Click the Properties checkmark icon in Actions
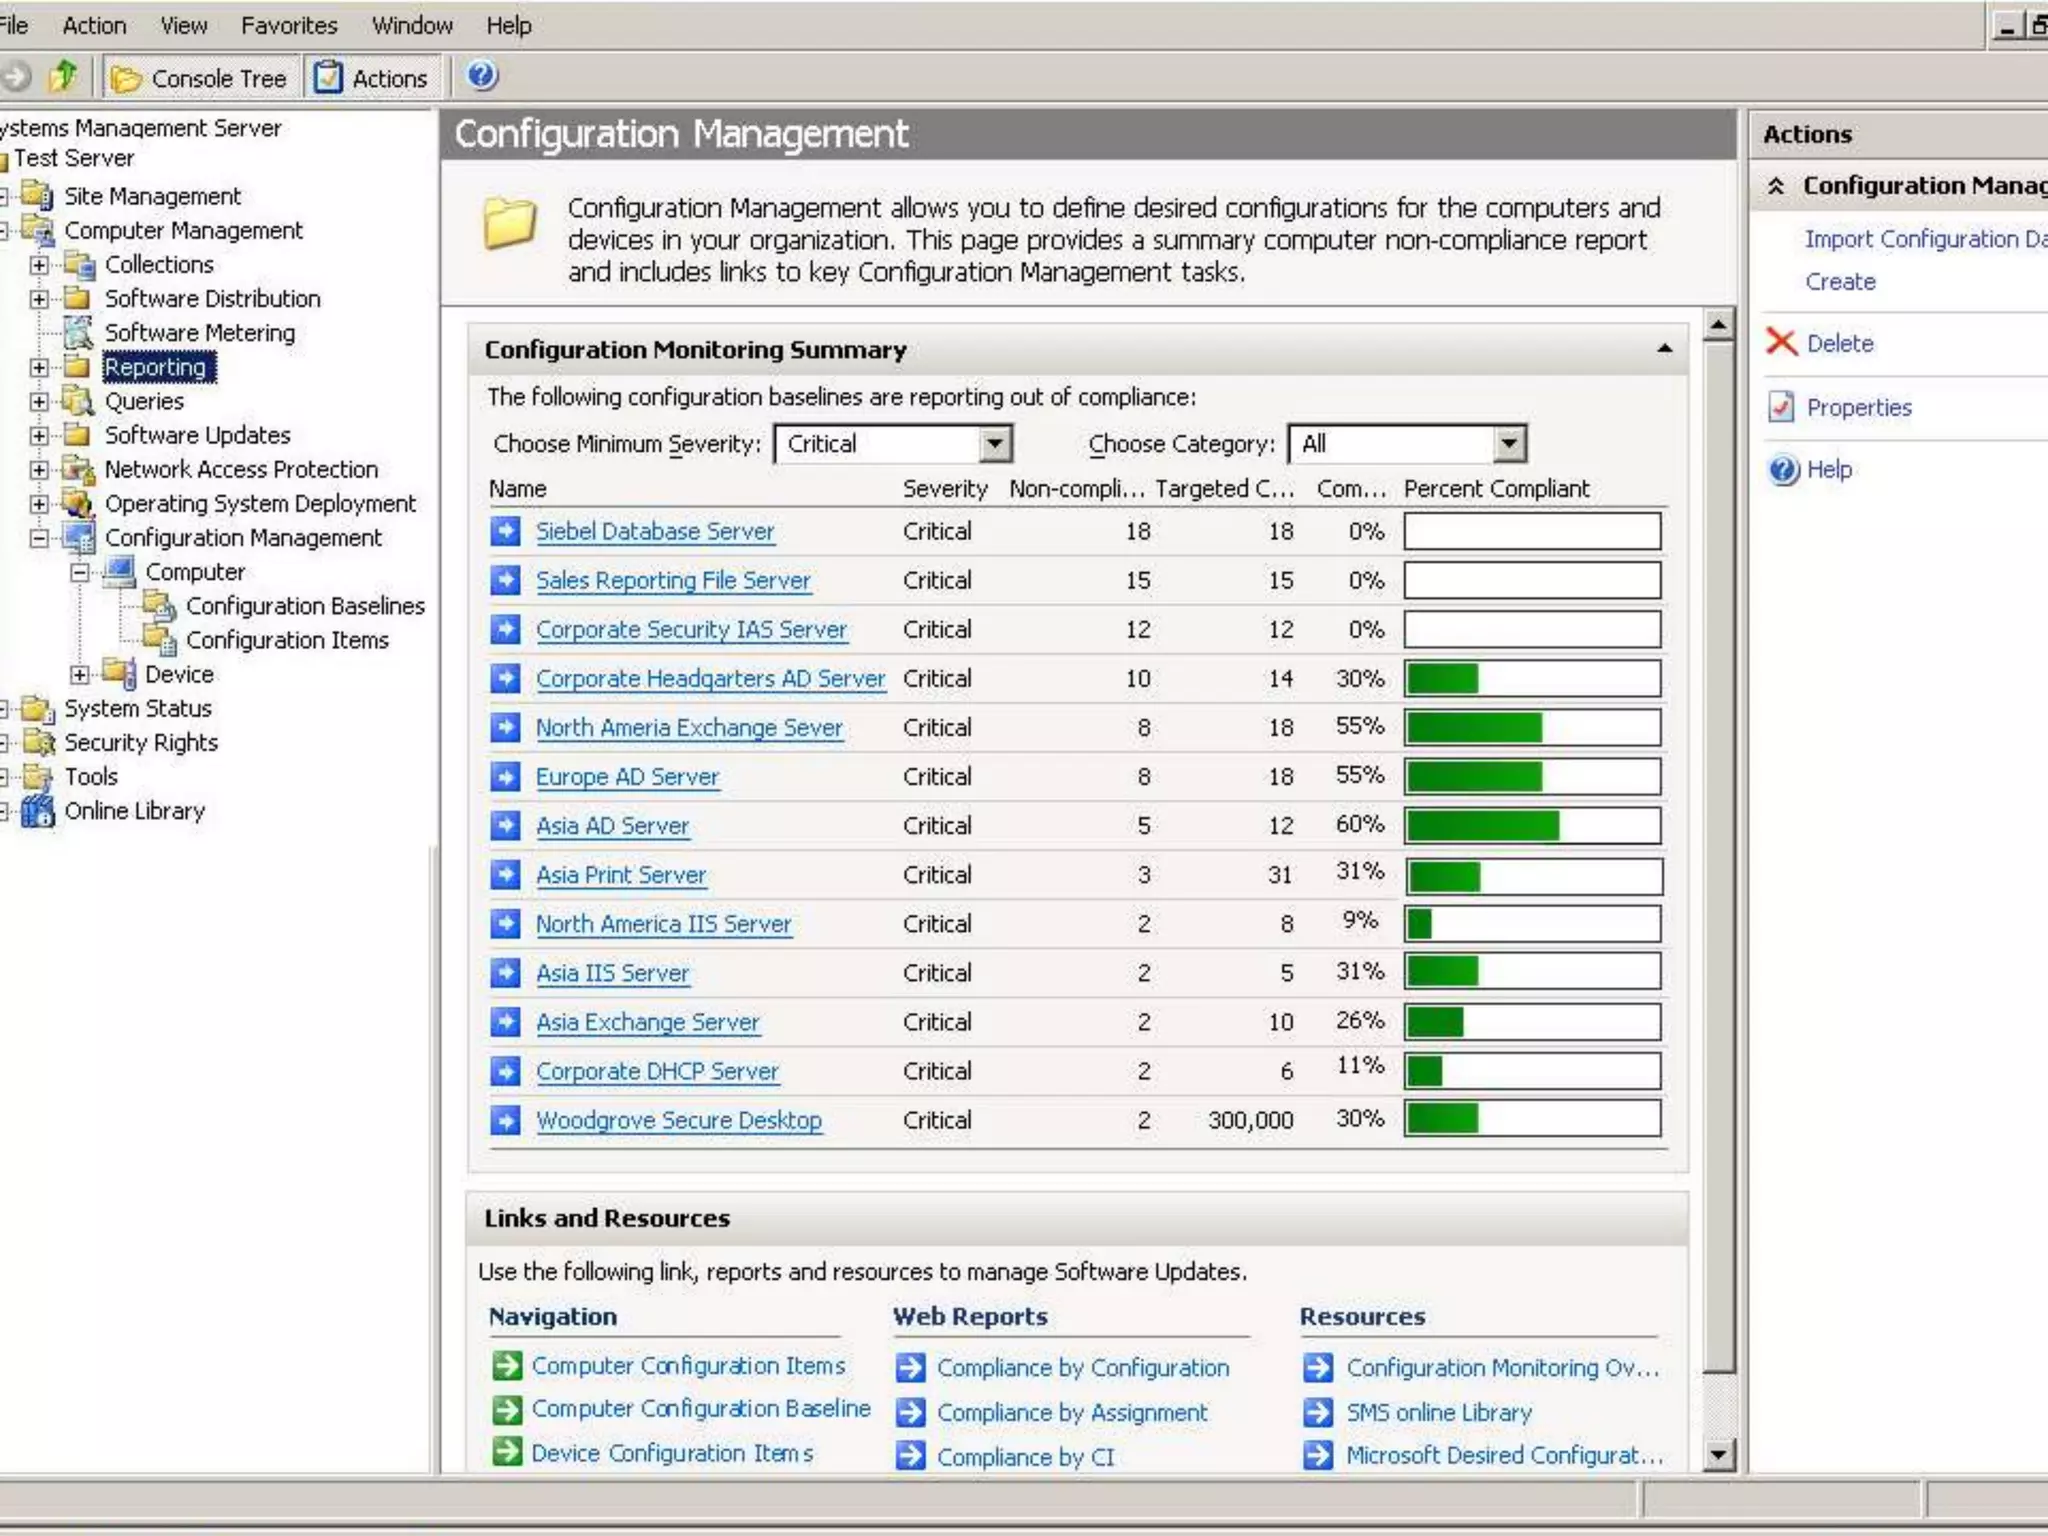This screenshot has width=2048, height=1536. [x=1781, y=407]
